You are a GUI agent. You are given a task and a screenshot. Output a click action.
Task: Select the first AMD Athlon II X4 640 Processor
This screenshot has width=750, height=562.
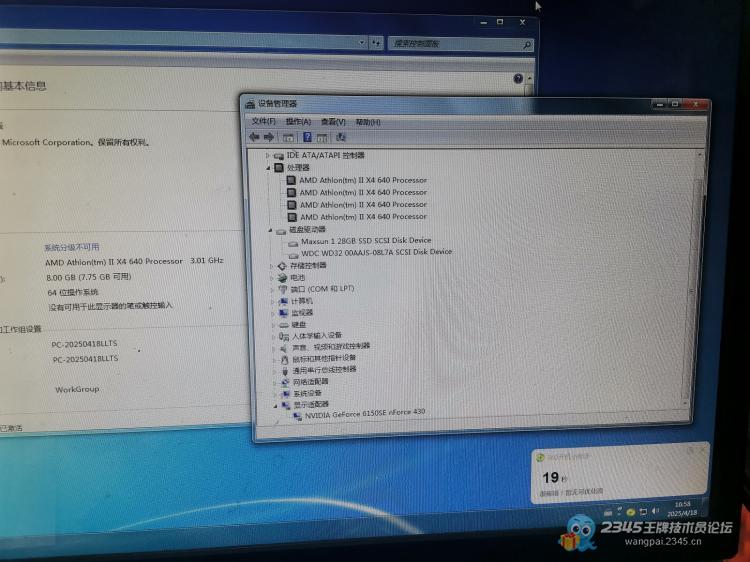(x=363, y=180)
